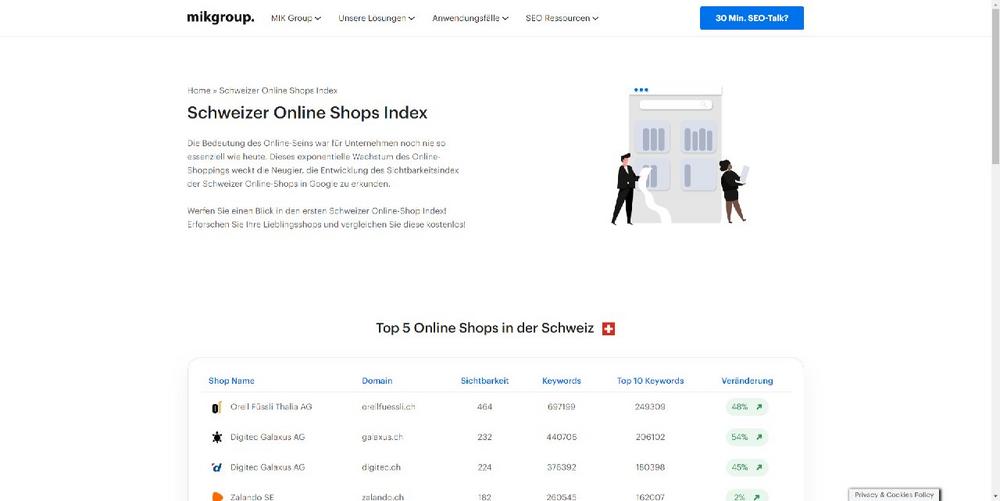
Task: Click the 45% change arrow badge
Action: [746, 467]
